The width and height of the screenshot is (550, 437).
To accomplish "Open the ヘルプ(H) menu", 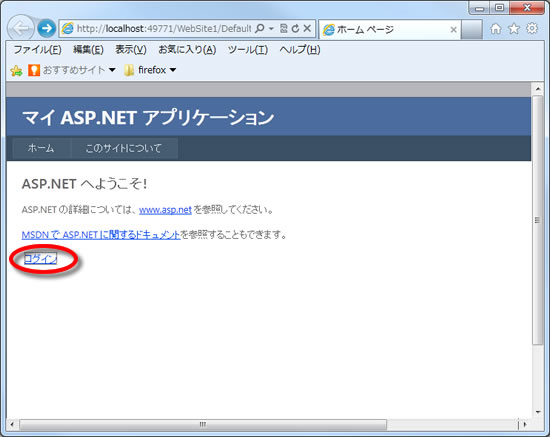I will click(x=300, y=50).
